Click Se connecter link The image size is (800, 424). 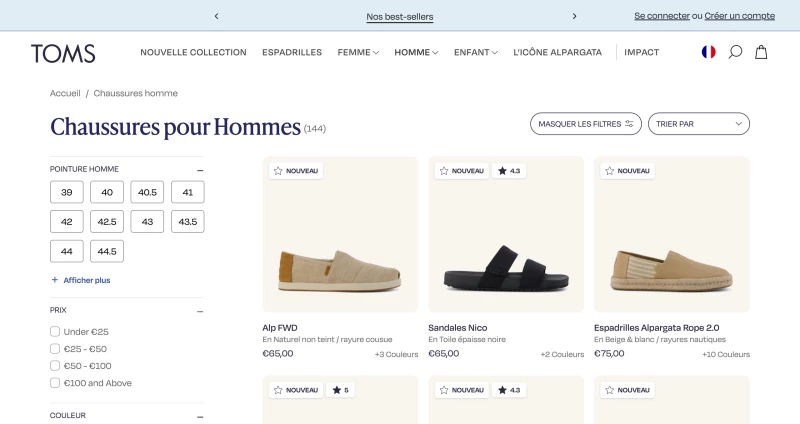[662, 16]
